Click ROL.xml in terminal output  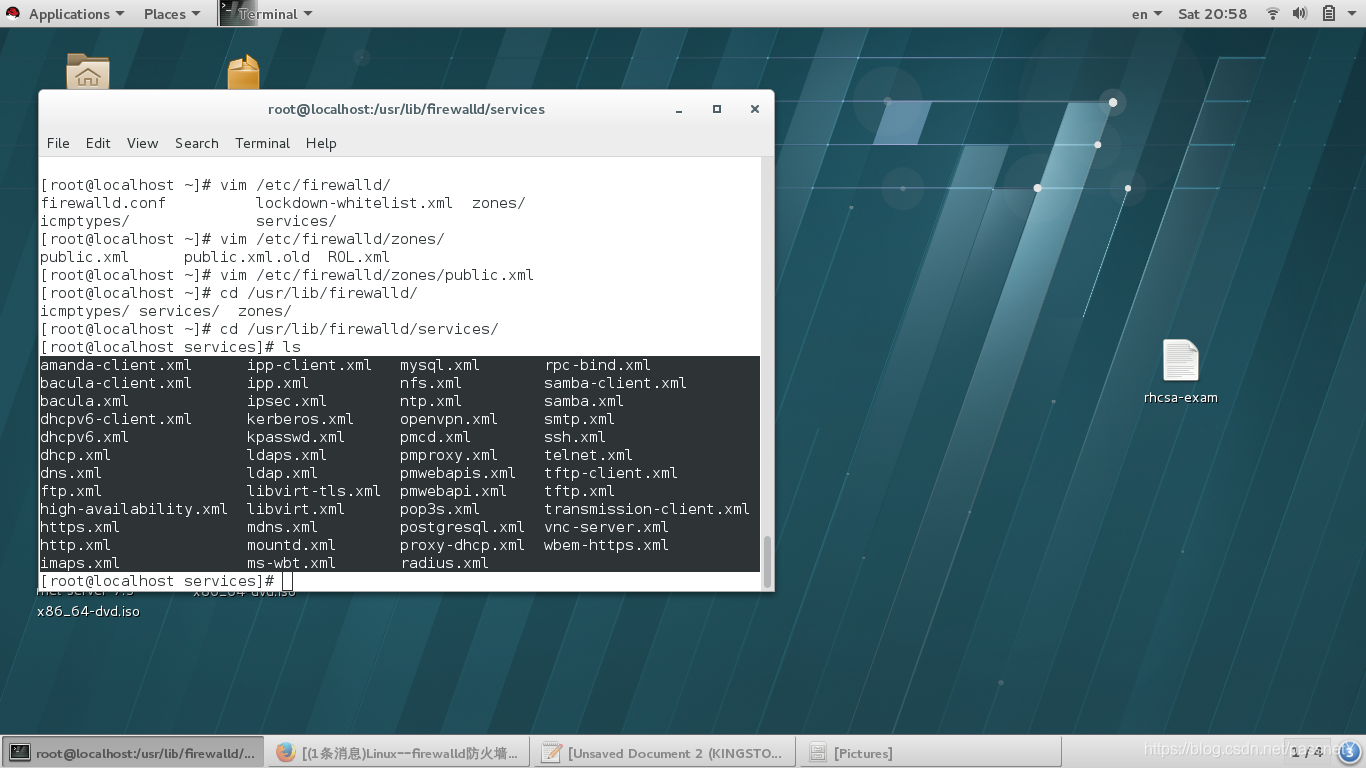coord(358,257)
